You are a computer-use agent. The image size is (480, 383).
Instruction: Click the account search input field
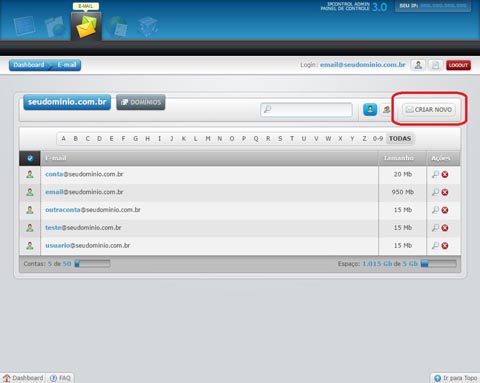click(x=306, y=109)
